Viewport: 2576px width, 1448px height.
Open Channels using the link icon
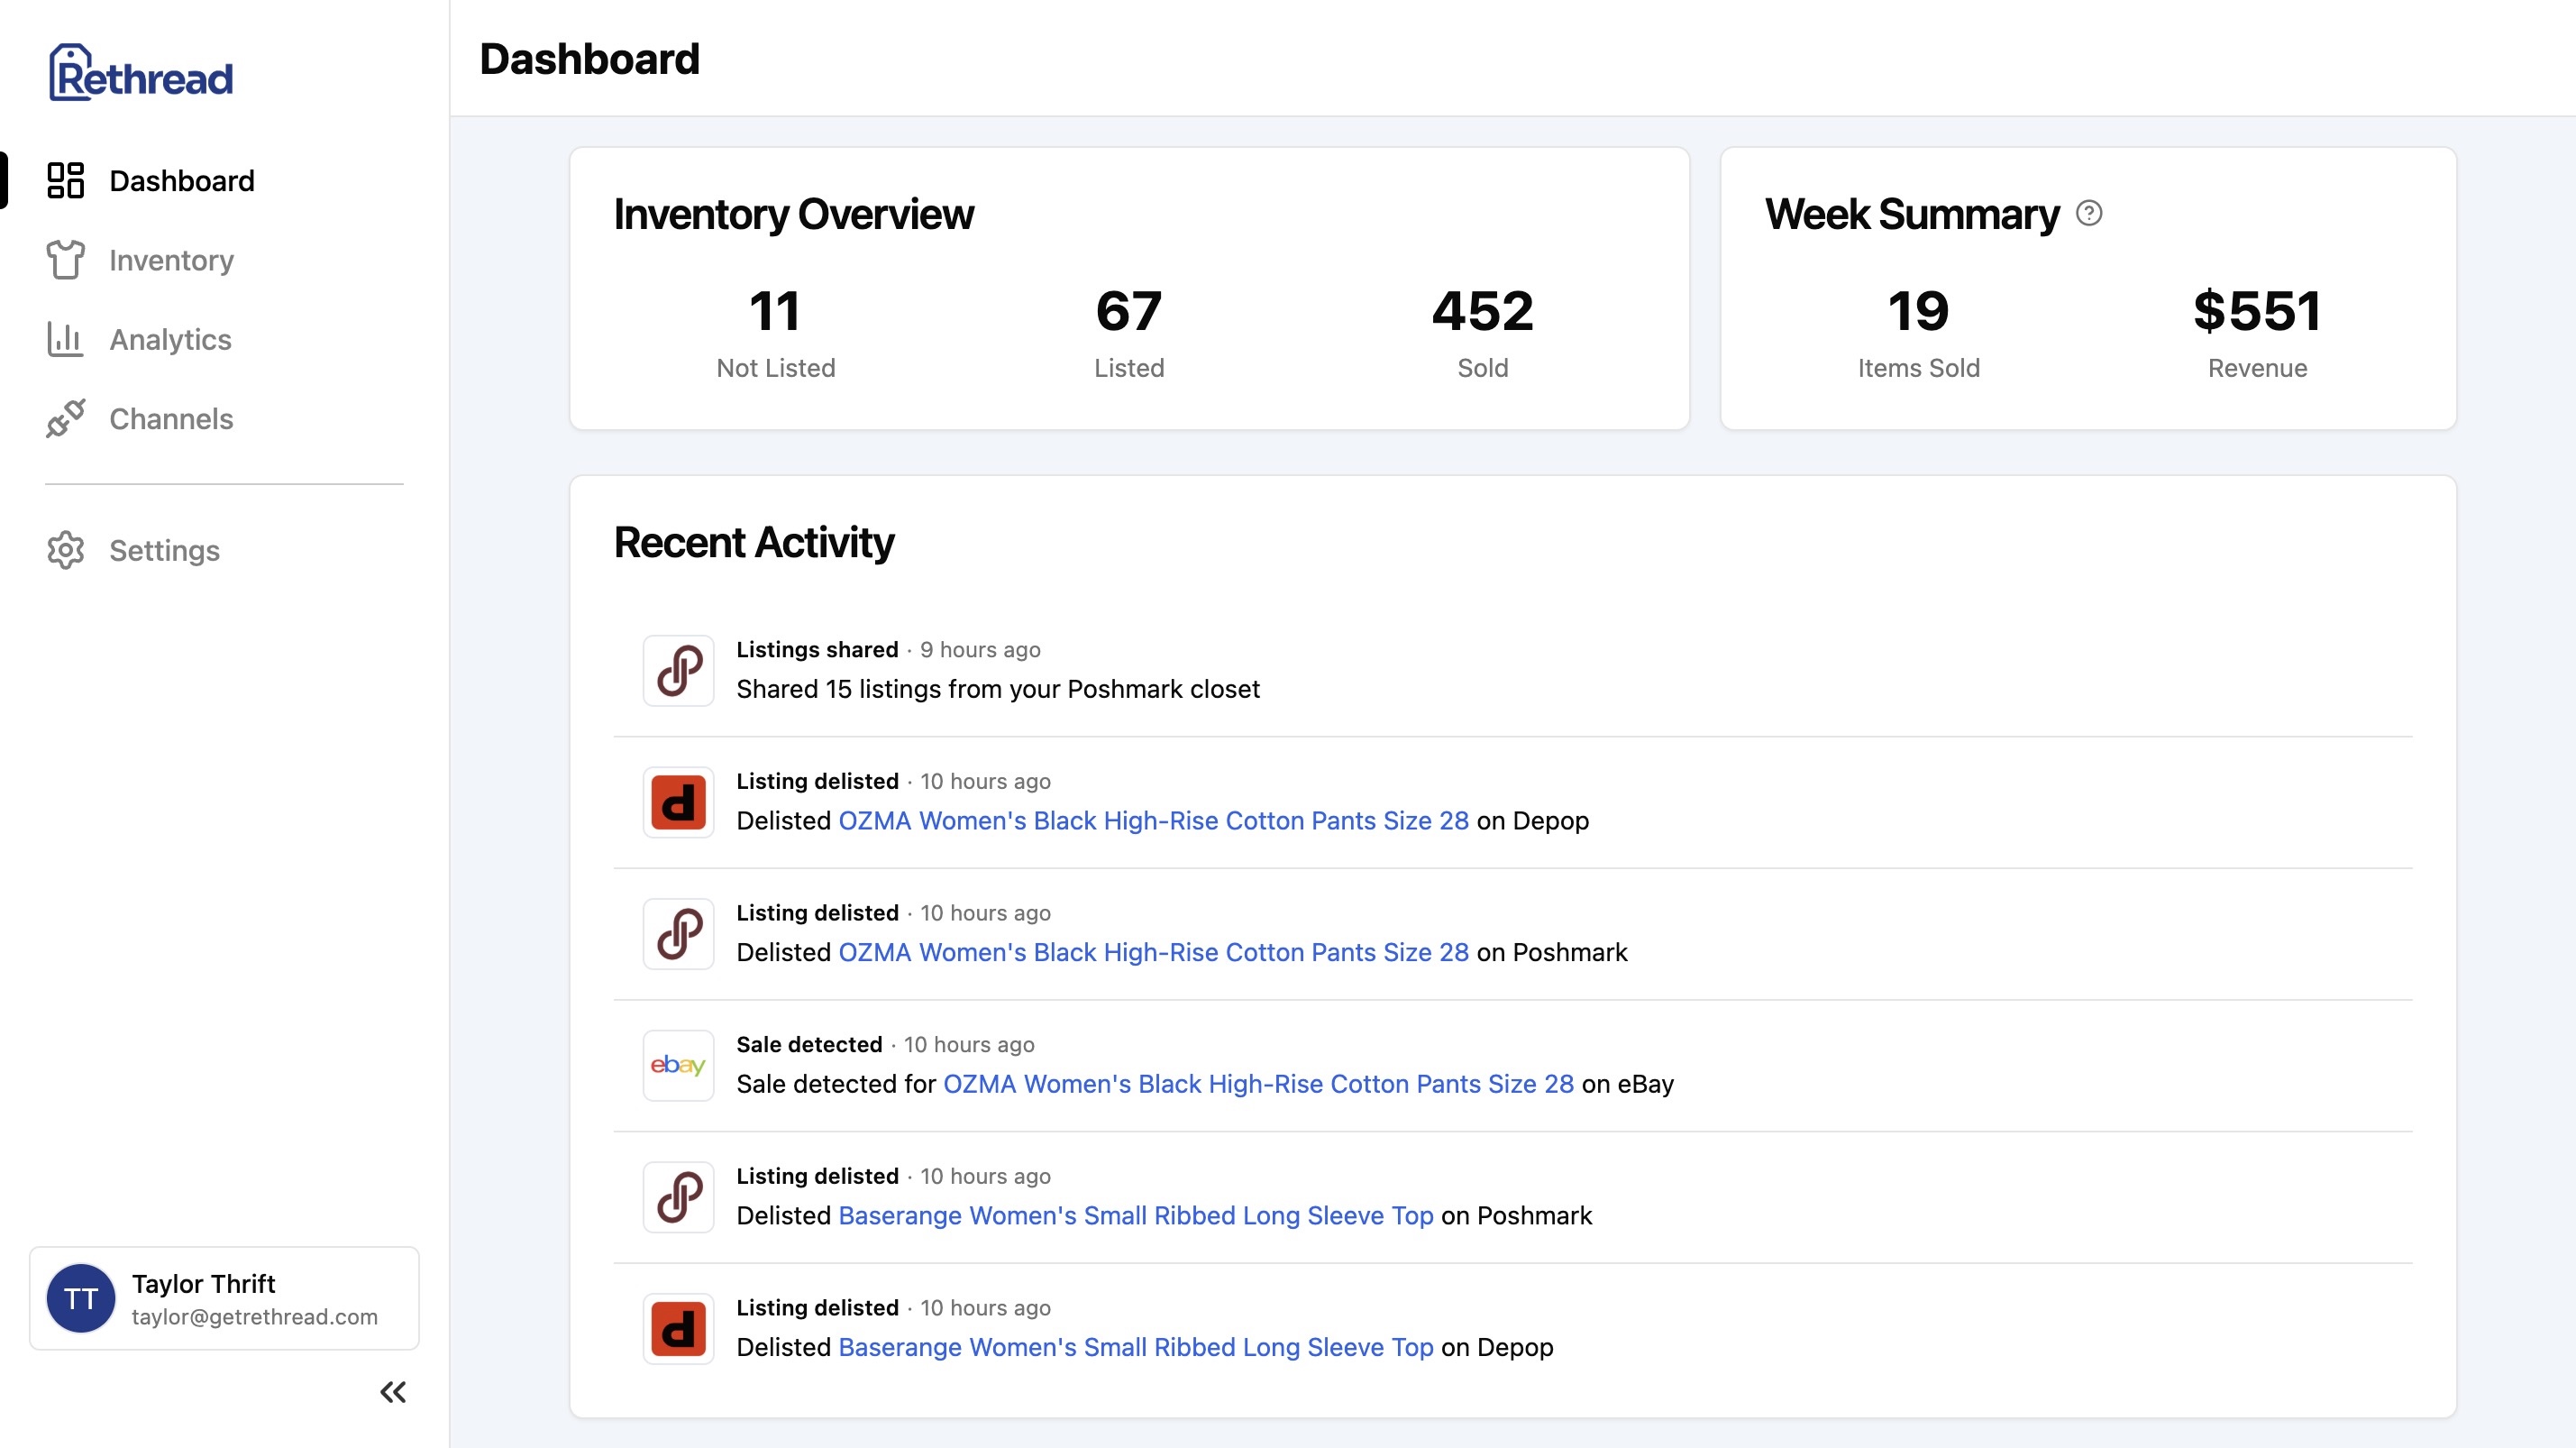[x=65, y=419]
